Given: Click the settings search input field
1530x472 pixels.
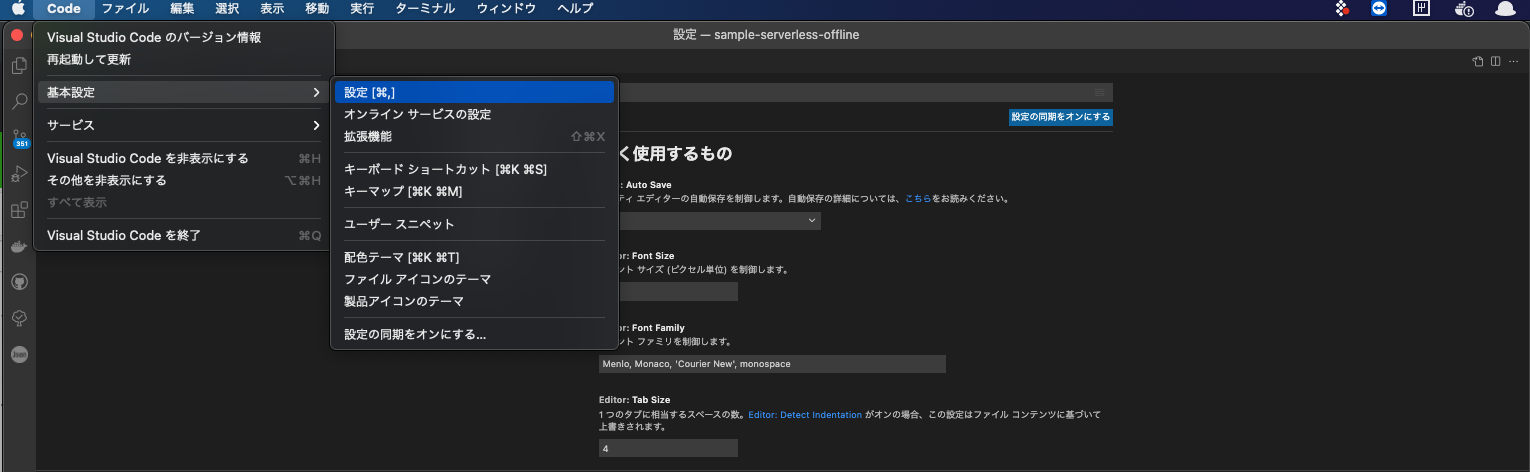Looking at the screenshot, I should 855,92.
